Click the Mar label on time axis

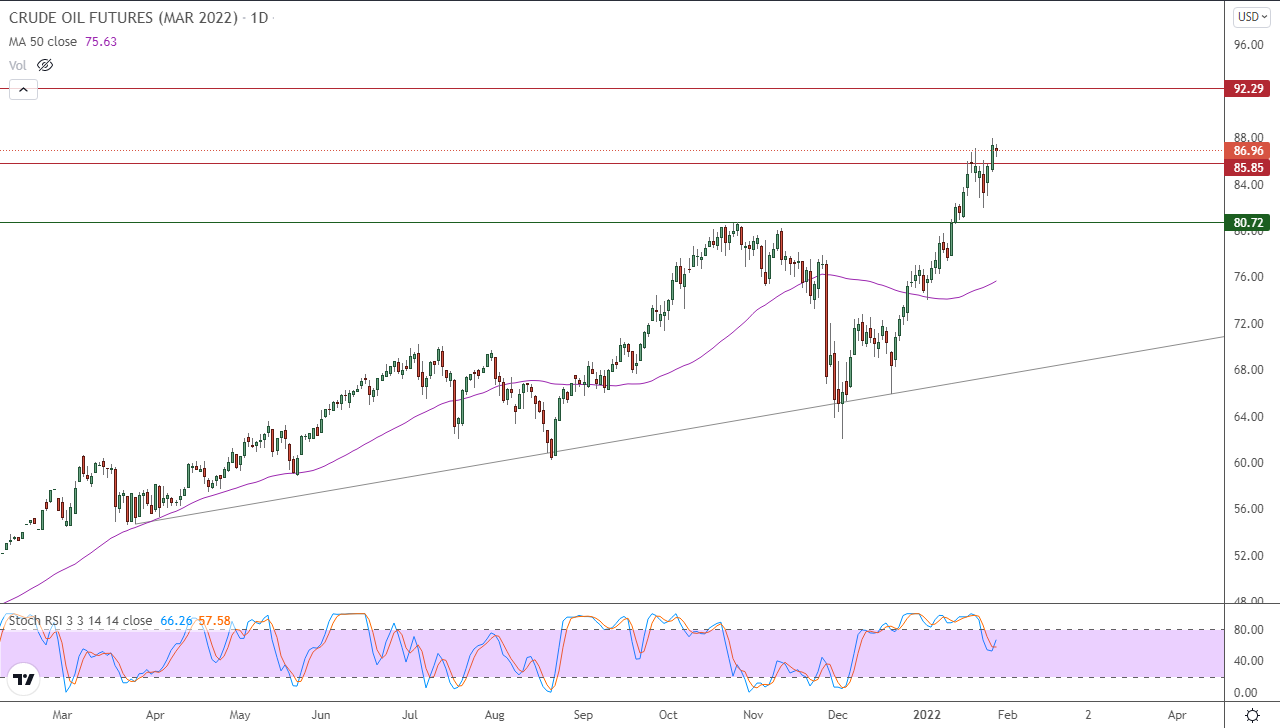(x=62, y=715)
